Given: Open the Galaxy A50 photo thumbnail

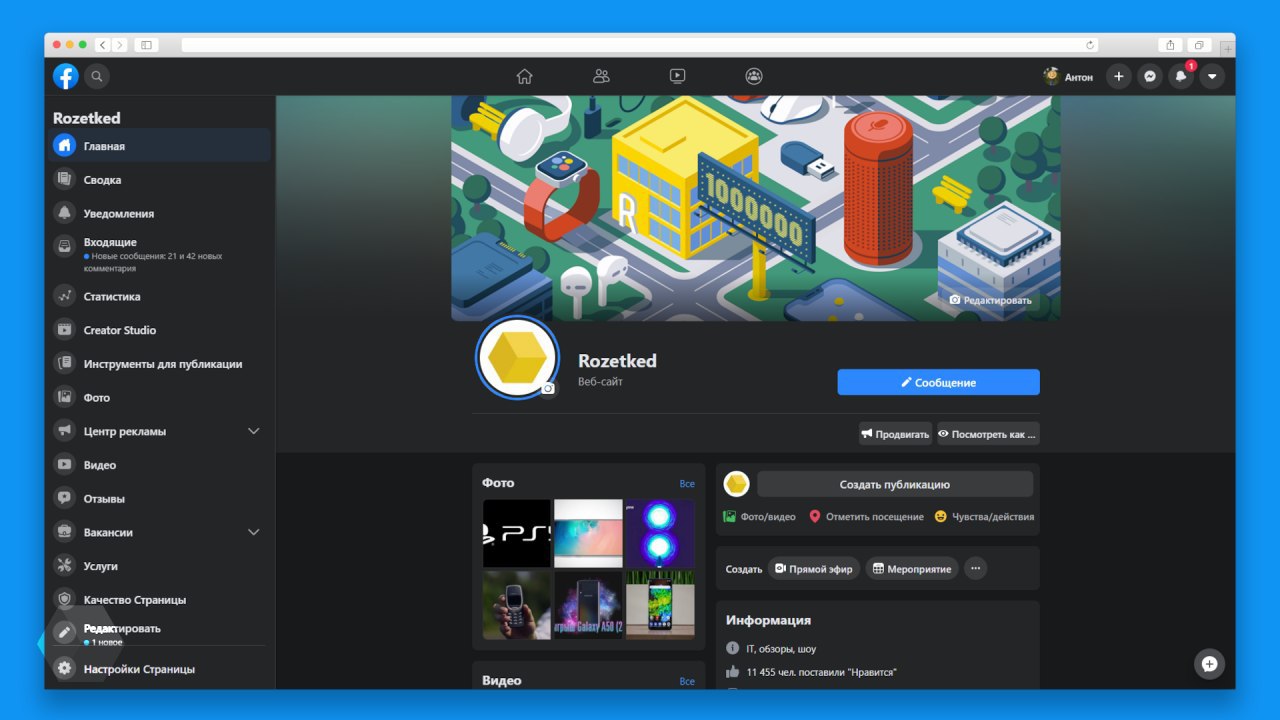Looking at the screenshot, I should (x=588, y=605).
